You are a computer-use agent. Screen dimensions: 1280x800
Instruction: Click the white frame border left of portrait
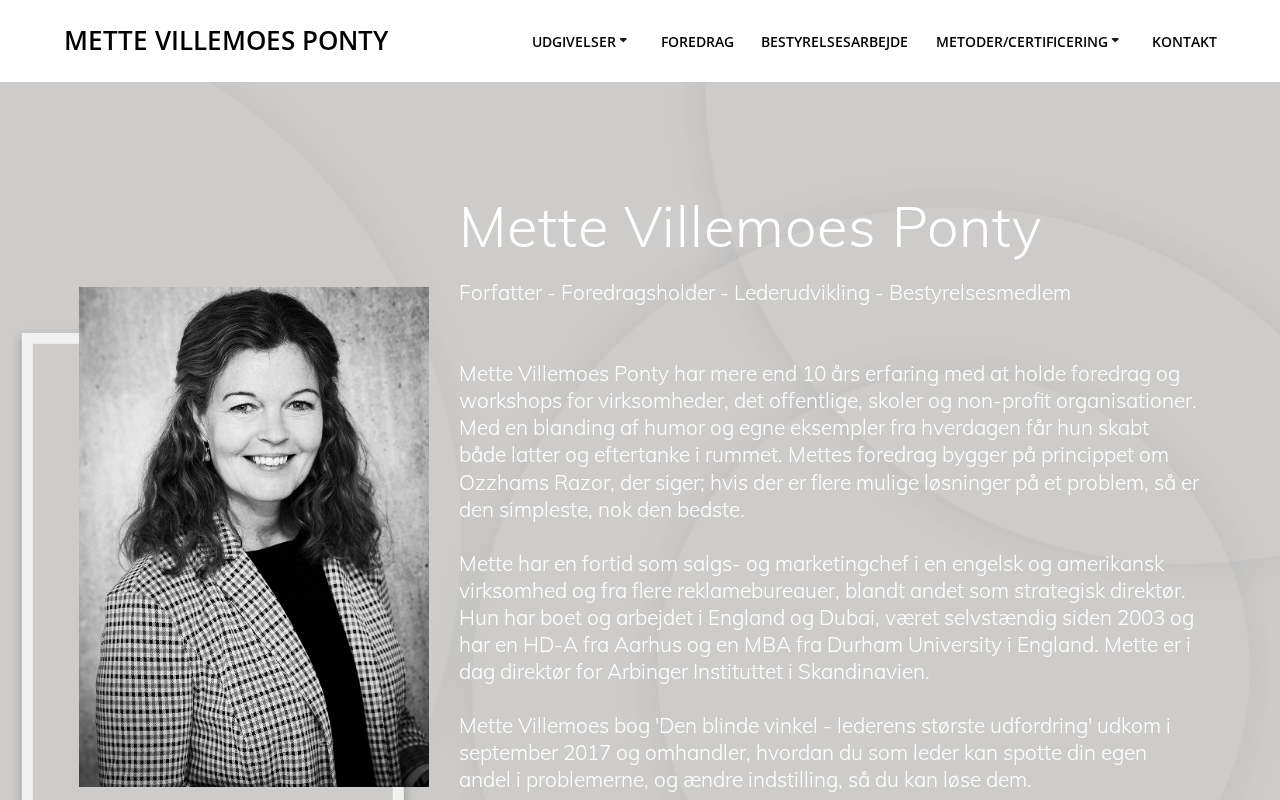tap(28, 566)
